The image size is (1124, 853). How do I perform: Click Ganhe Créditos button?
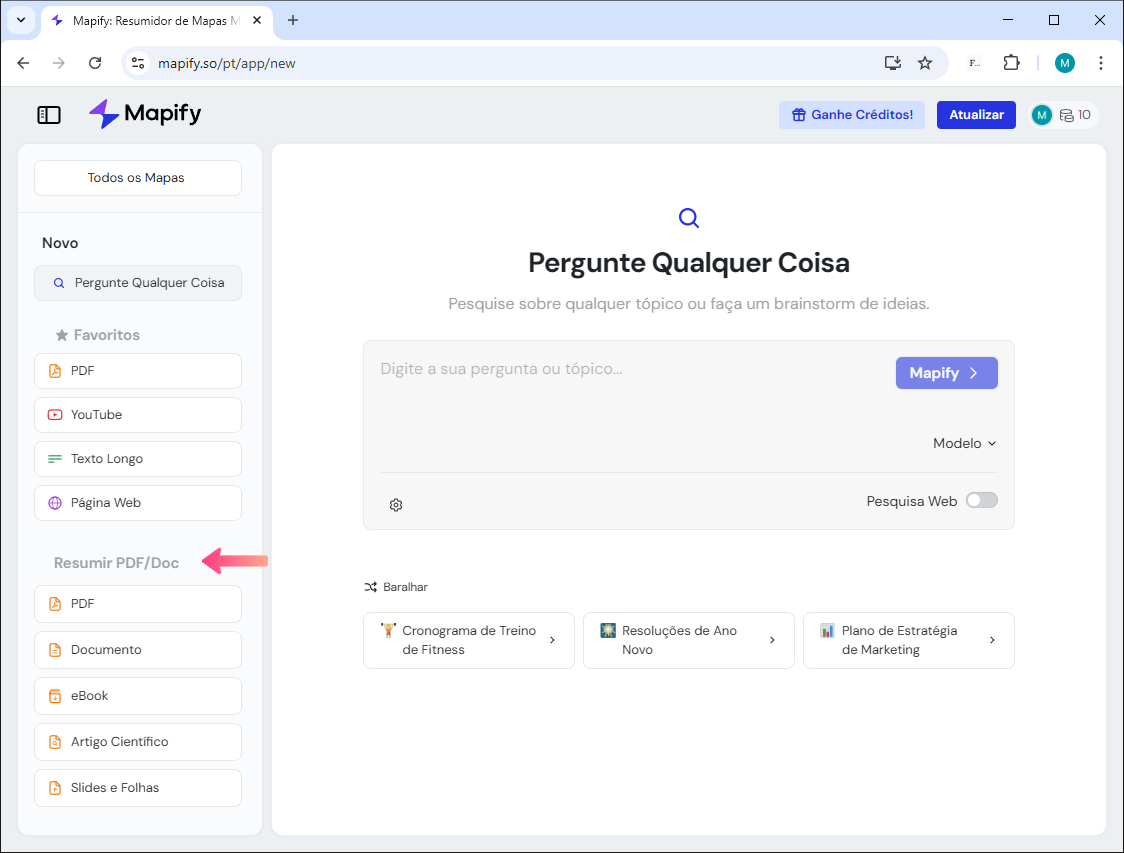[x=852, y=115]
